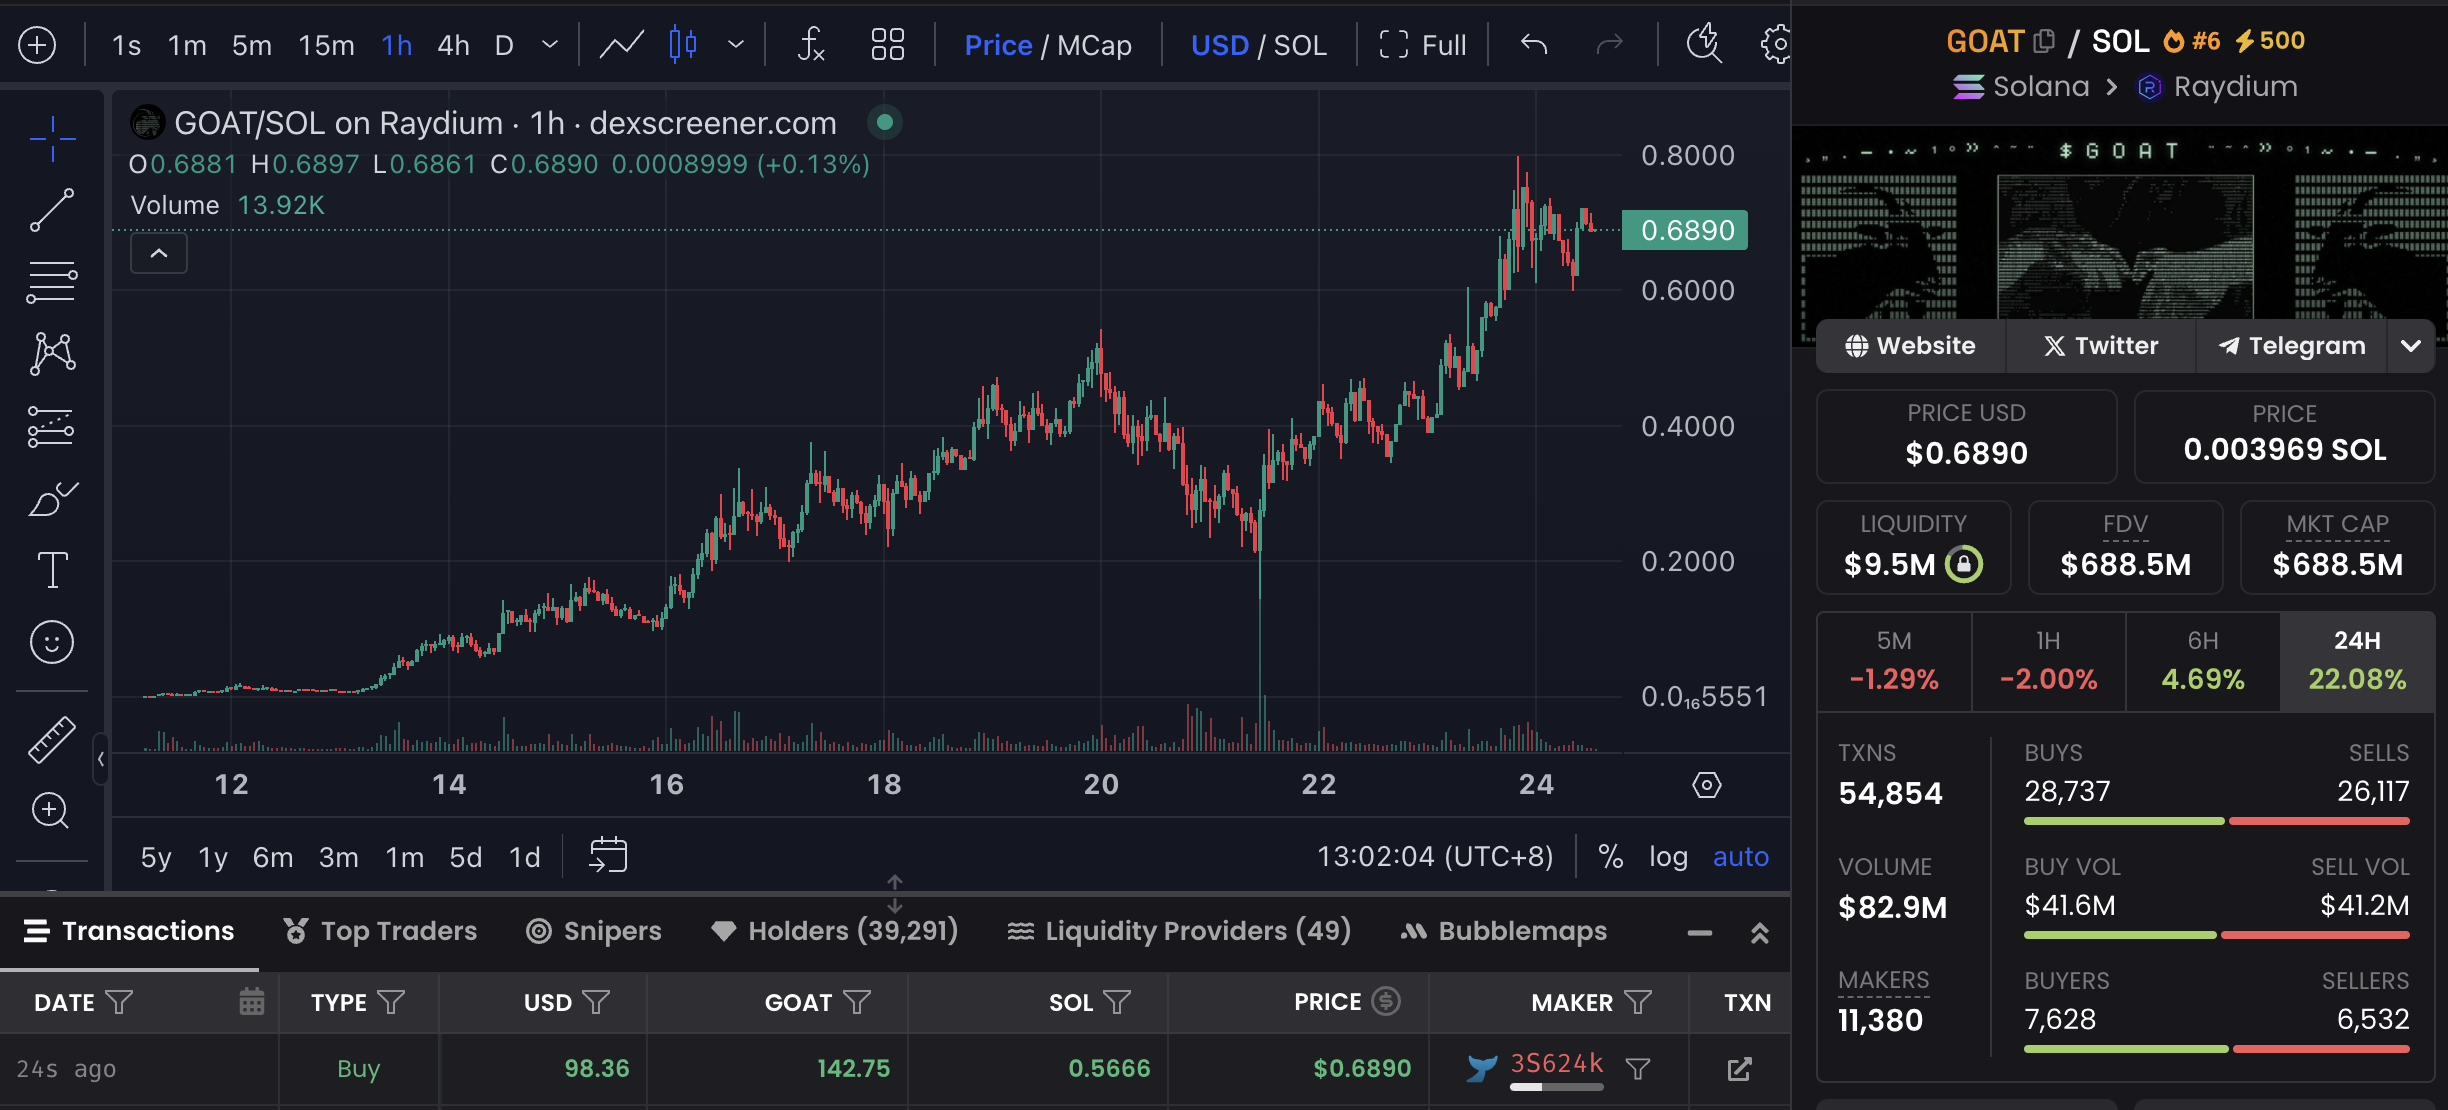Open the indicators fx menu
Screen dimensions: 2448x1110
click(810, 45)
